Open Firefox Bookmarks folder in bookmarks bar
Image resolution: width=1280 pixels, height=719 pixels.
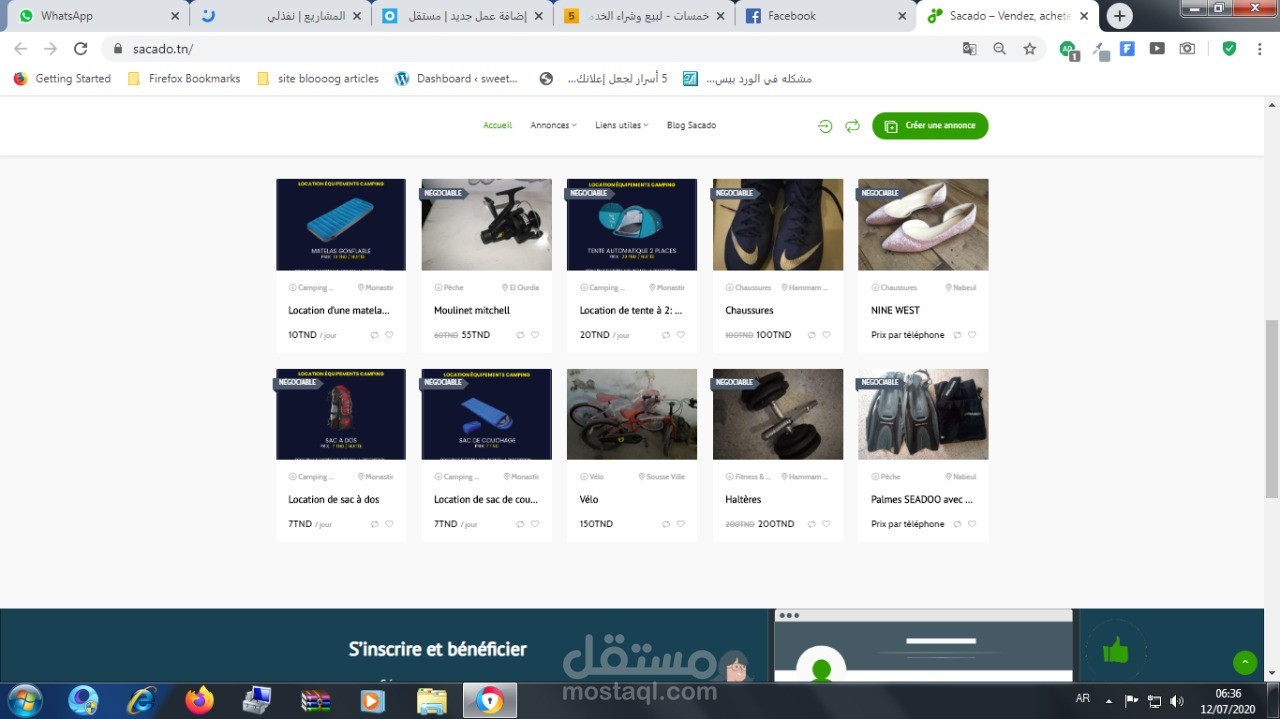point(184,78)
